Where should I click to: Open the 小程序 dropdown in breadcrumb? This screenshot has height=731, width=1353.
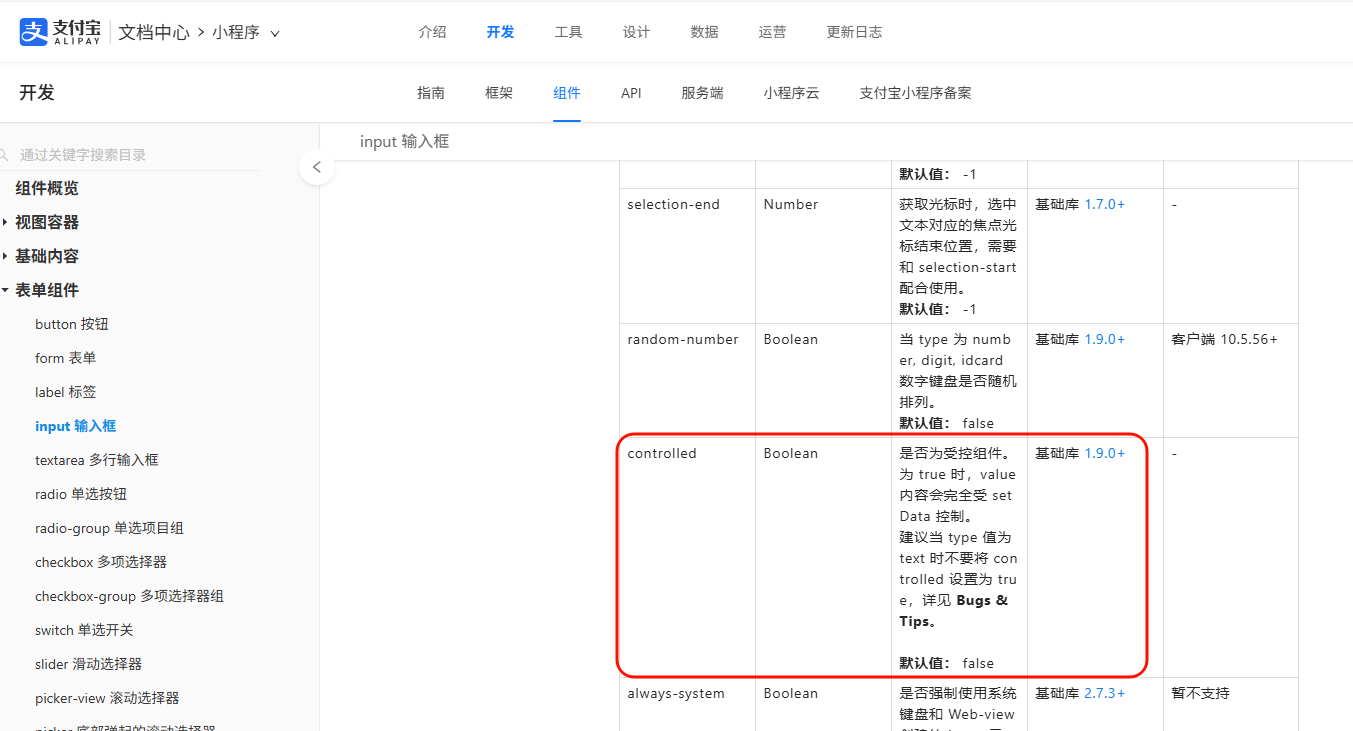[246, 32]
